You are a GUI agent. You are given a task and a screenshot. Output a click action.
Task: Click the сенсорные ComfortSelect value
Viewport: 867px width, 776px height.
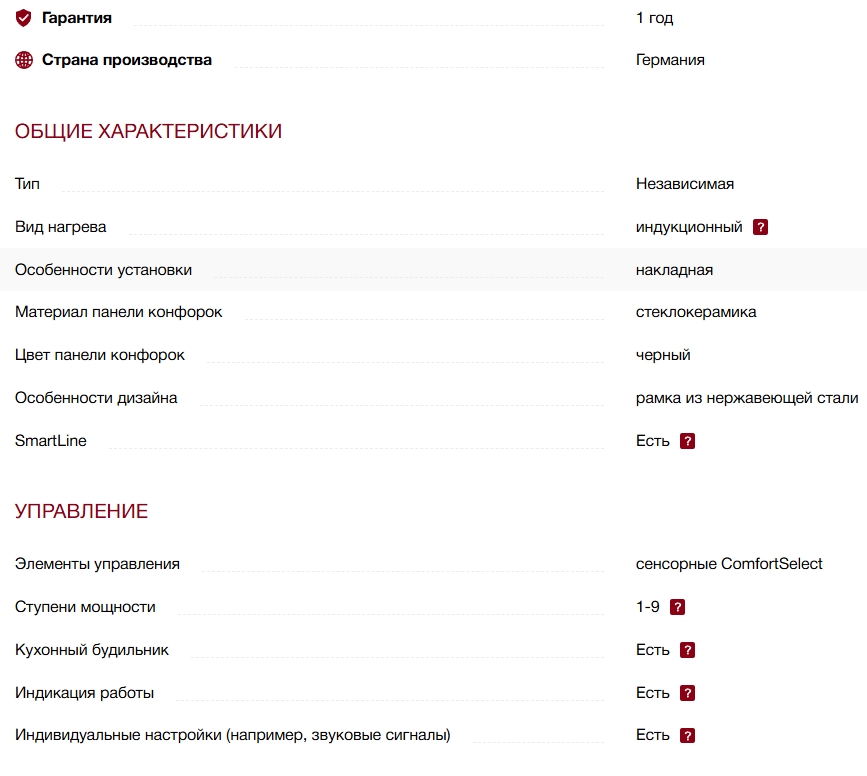tap(729, 564)
